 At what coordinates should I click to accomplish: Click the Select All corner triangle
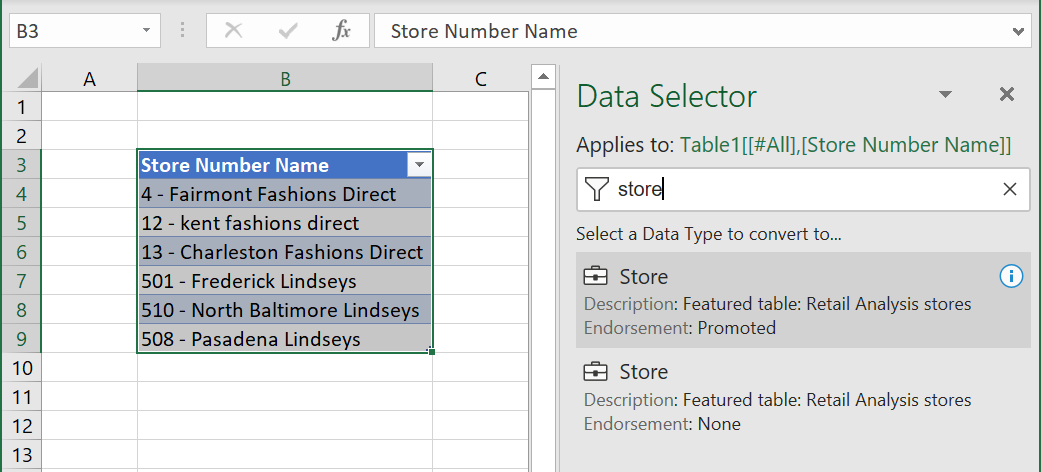pyautogui.click(x=28, y=79)
